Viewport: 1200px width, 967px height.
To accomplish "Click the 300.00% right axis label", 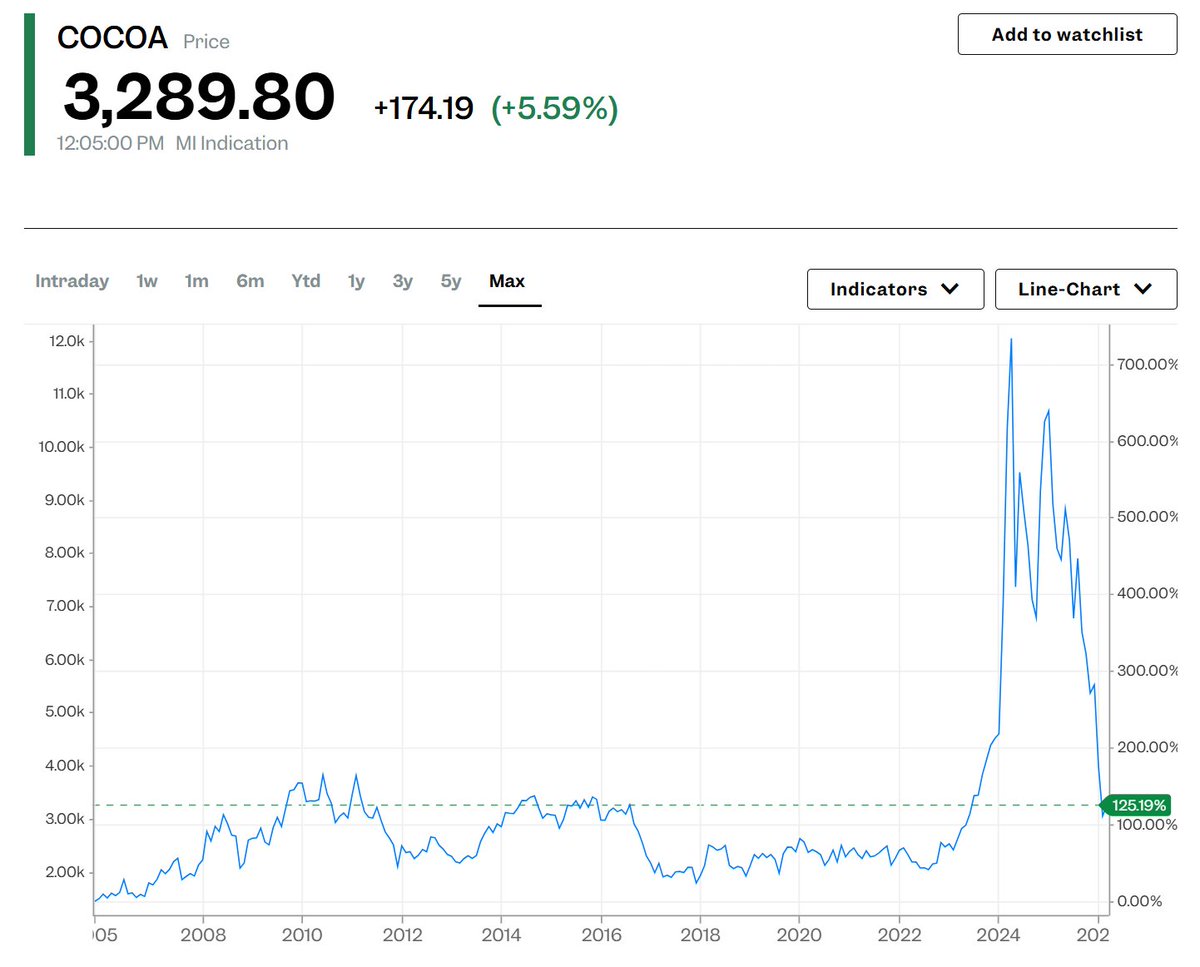I will click(1146, 670).
